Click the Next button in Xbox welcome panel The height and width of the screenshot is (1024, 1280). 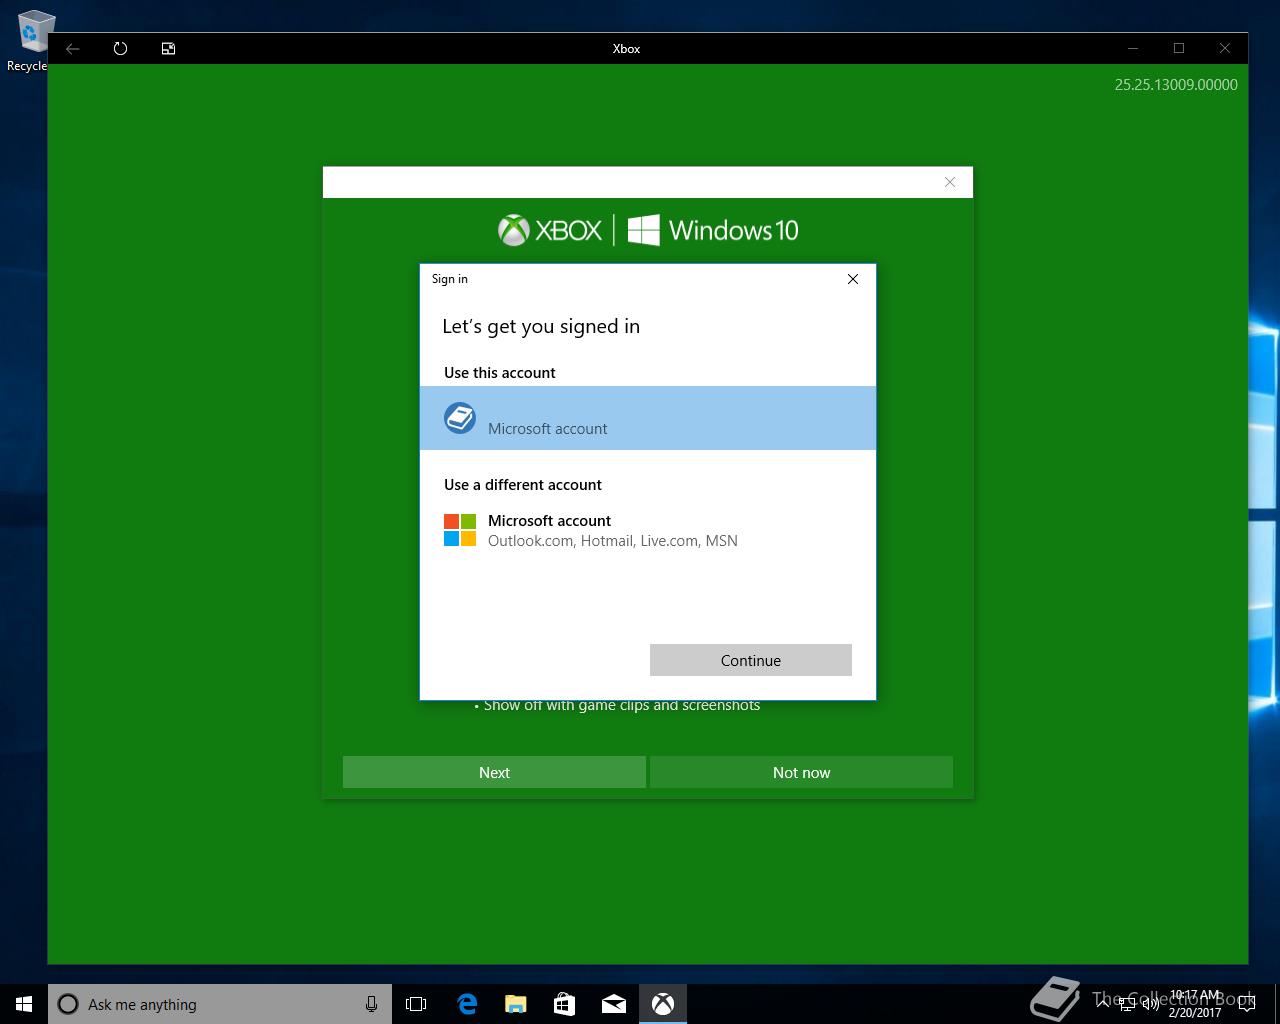494,772
